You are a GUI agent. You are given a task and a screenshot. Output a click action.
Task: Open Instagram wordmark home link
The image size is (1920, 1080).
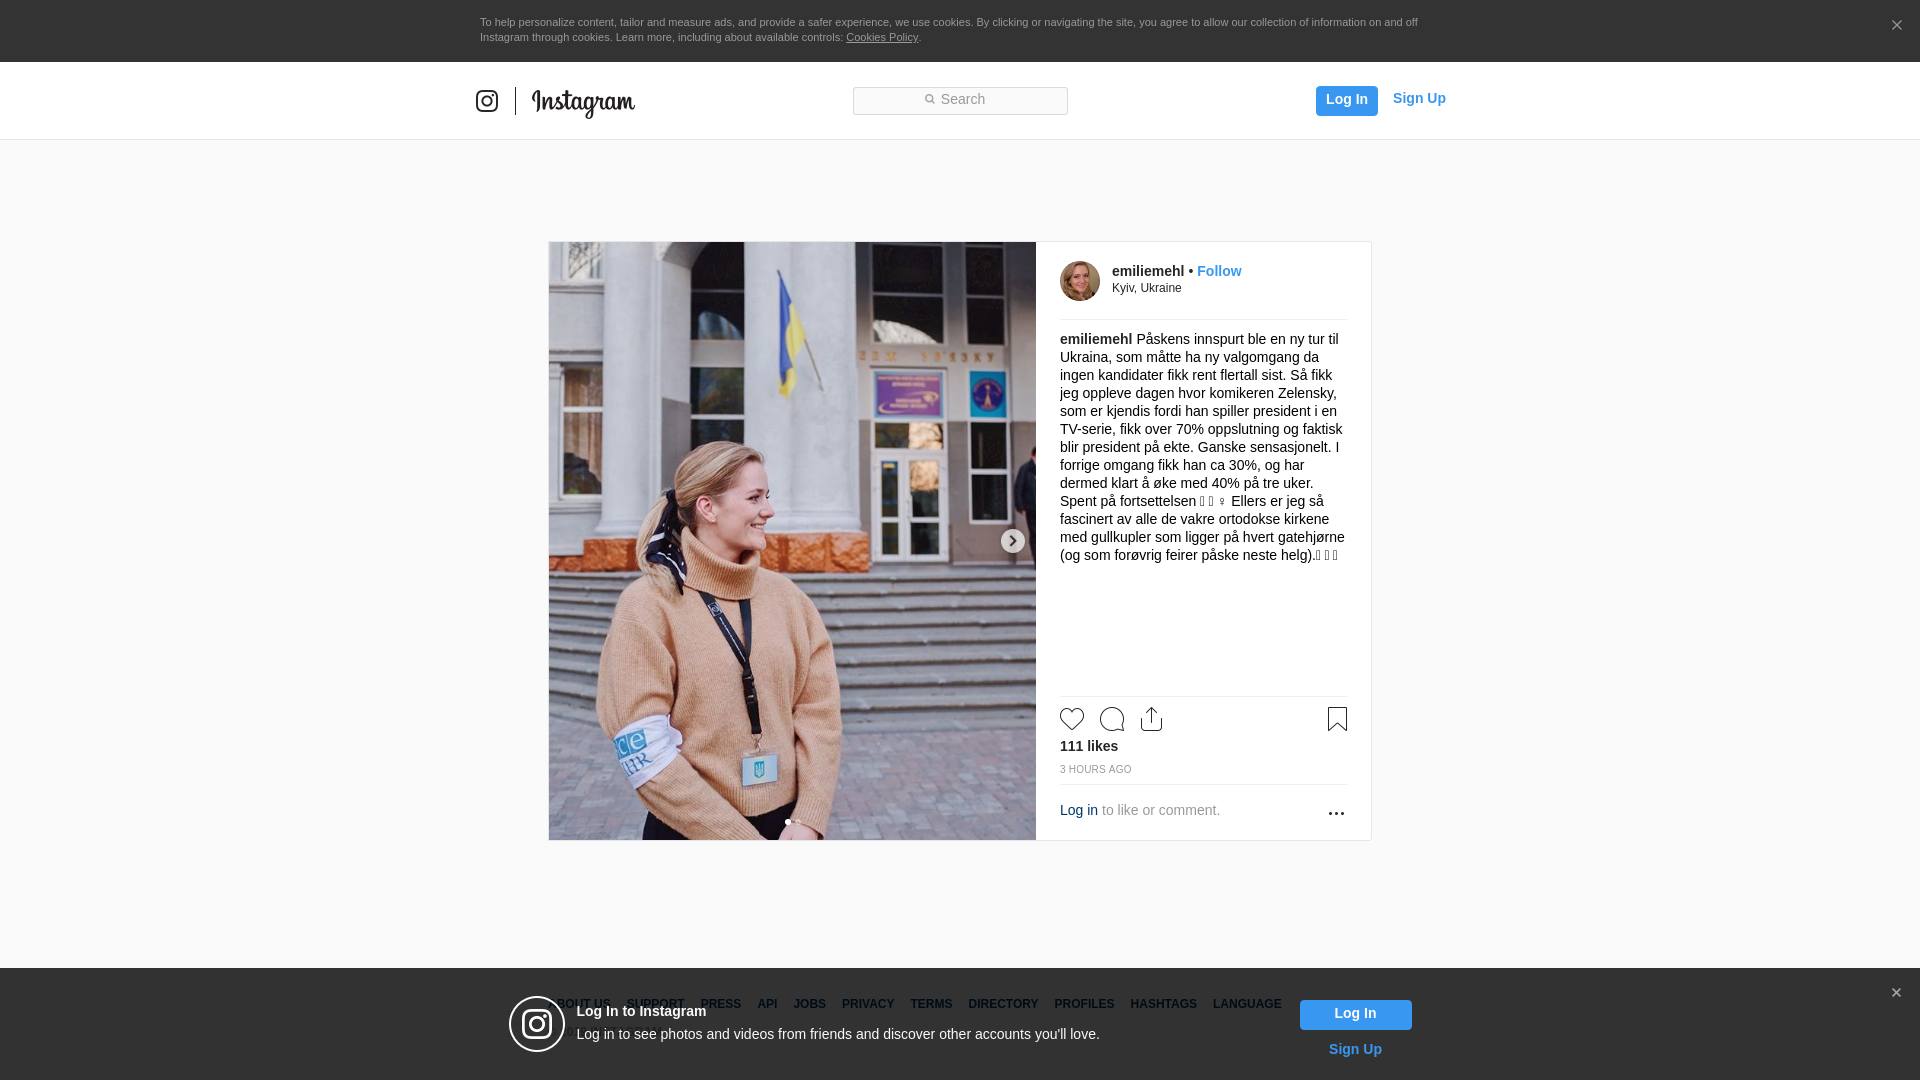[583, 103]
